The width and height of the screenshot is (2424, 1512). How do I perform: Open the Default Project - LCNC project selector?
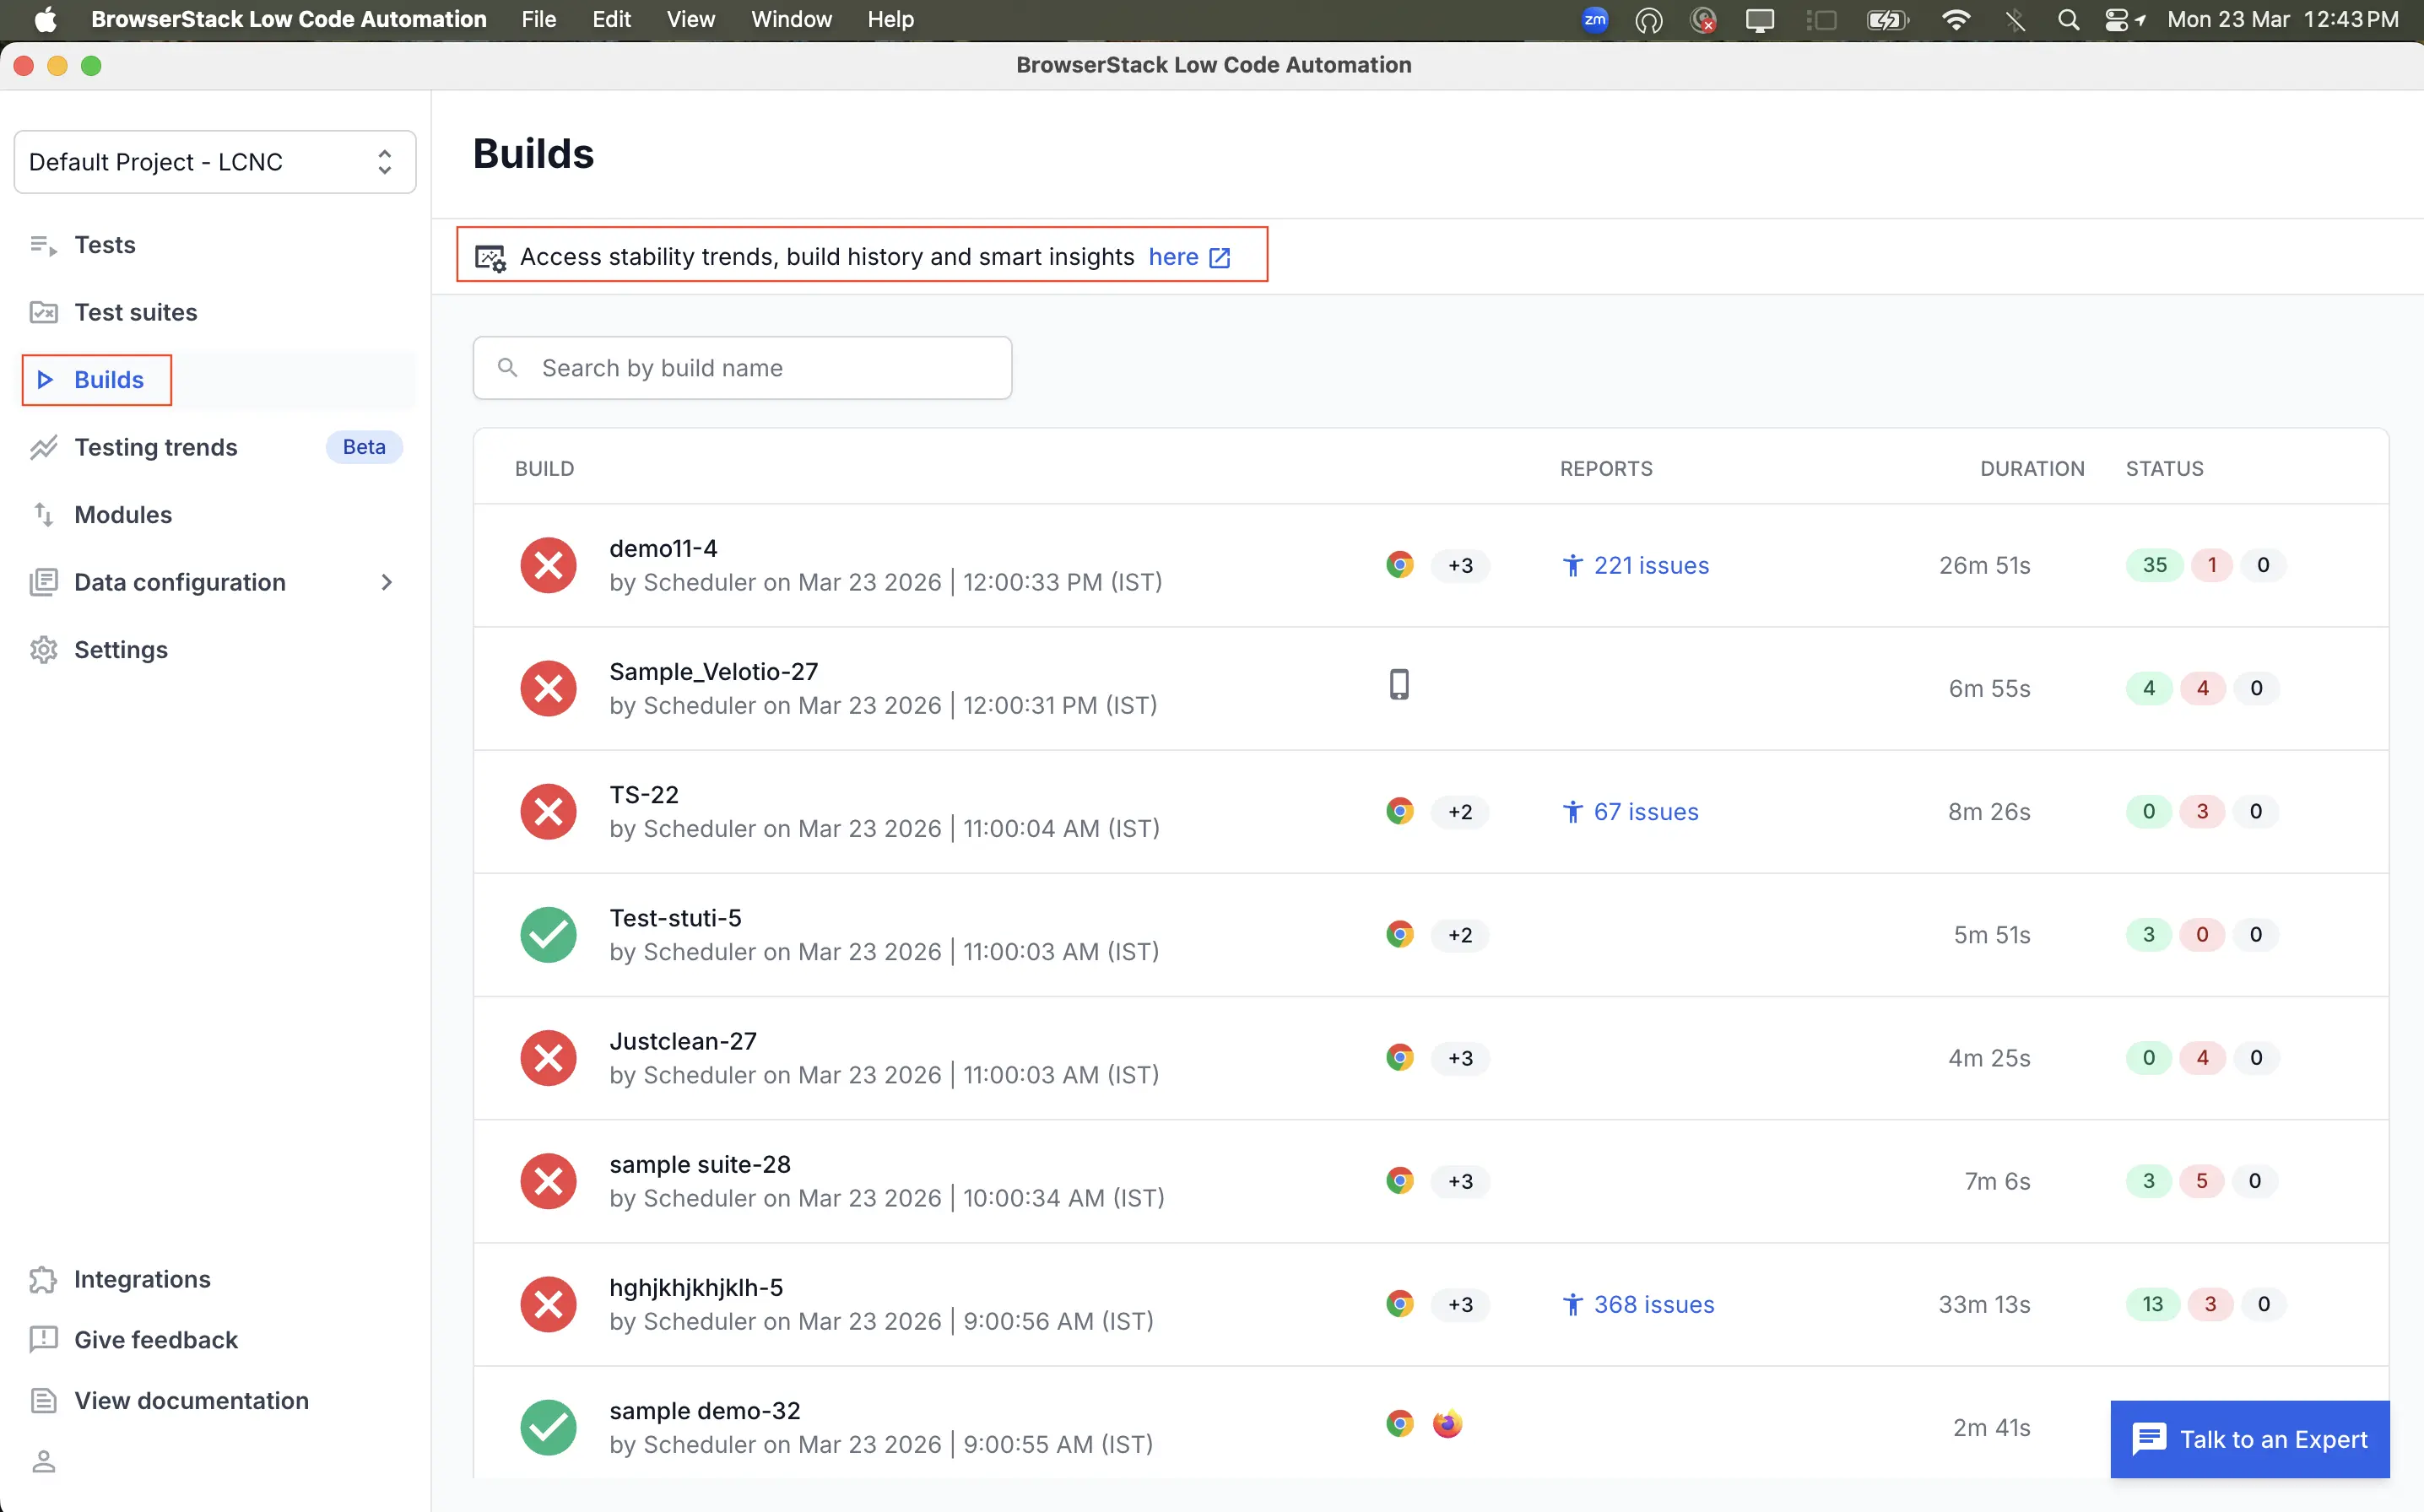[x=214, y=161]
